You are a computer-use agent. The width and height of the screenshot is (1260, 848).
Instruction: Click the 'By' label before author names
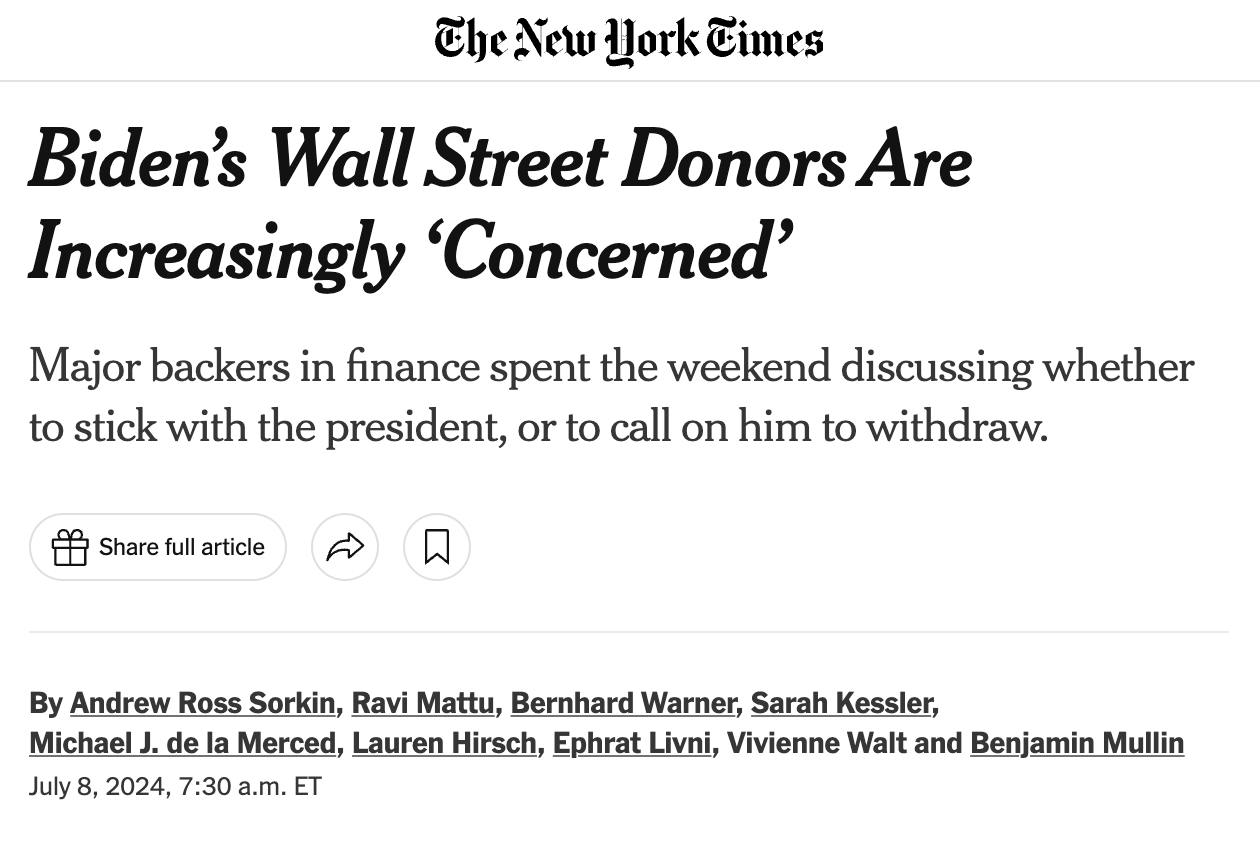pos(46,703)
